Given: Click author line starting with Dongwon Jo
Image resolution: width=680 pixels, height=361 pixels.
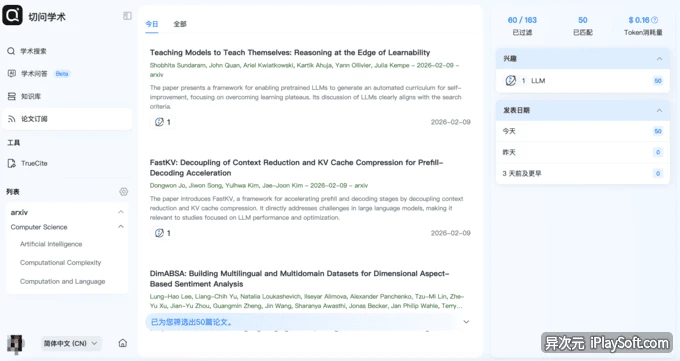Looking at the screenshot, I should tap(258, 186).
